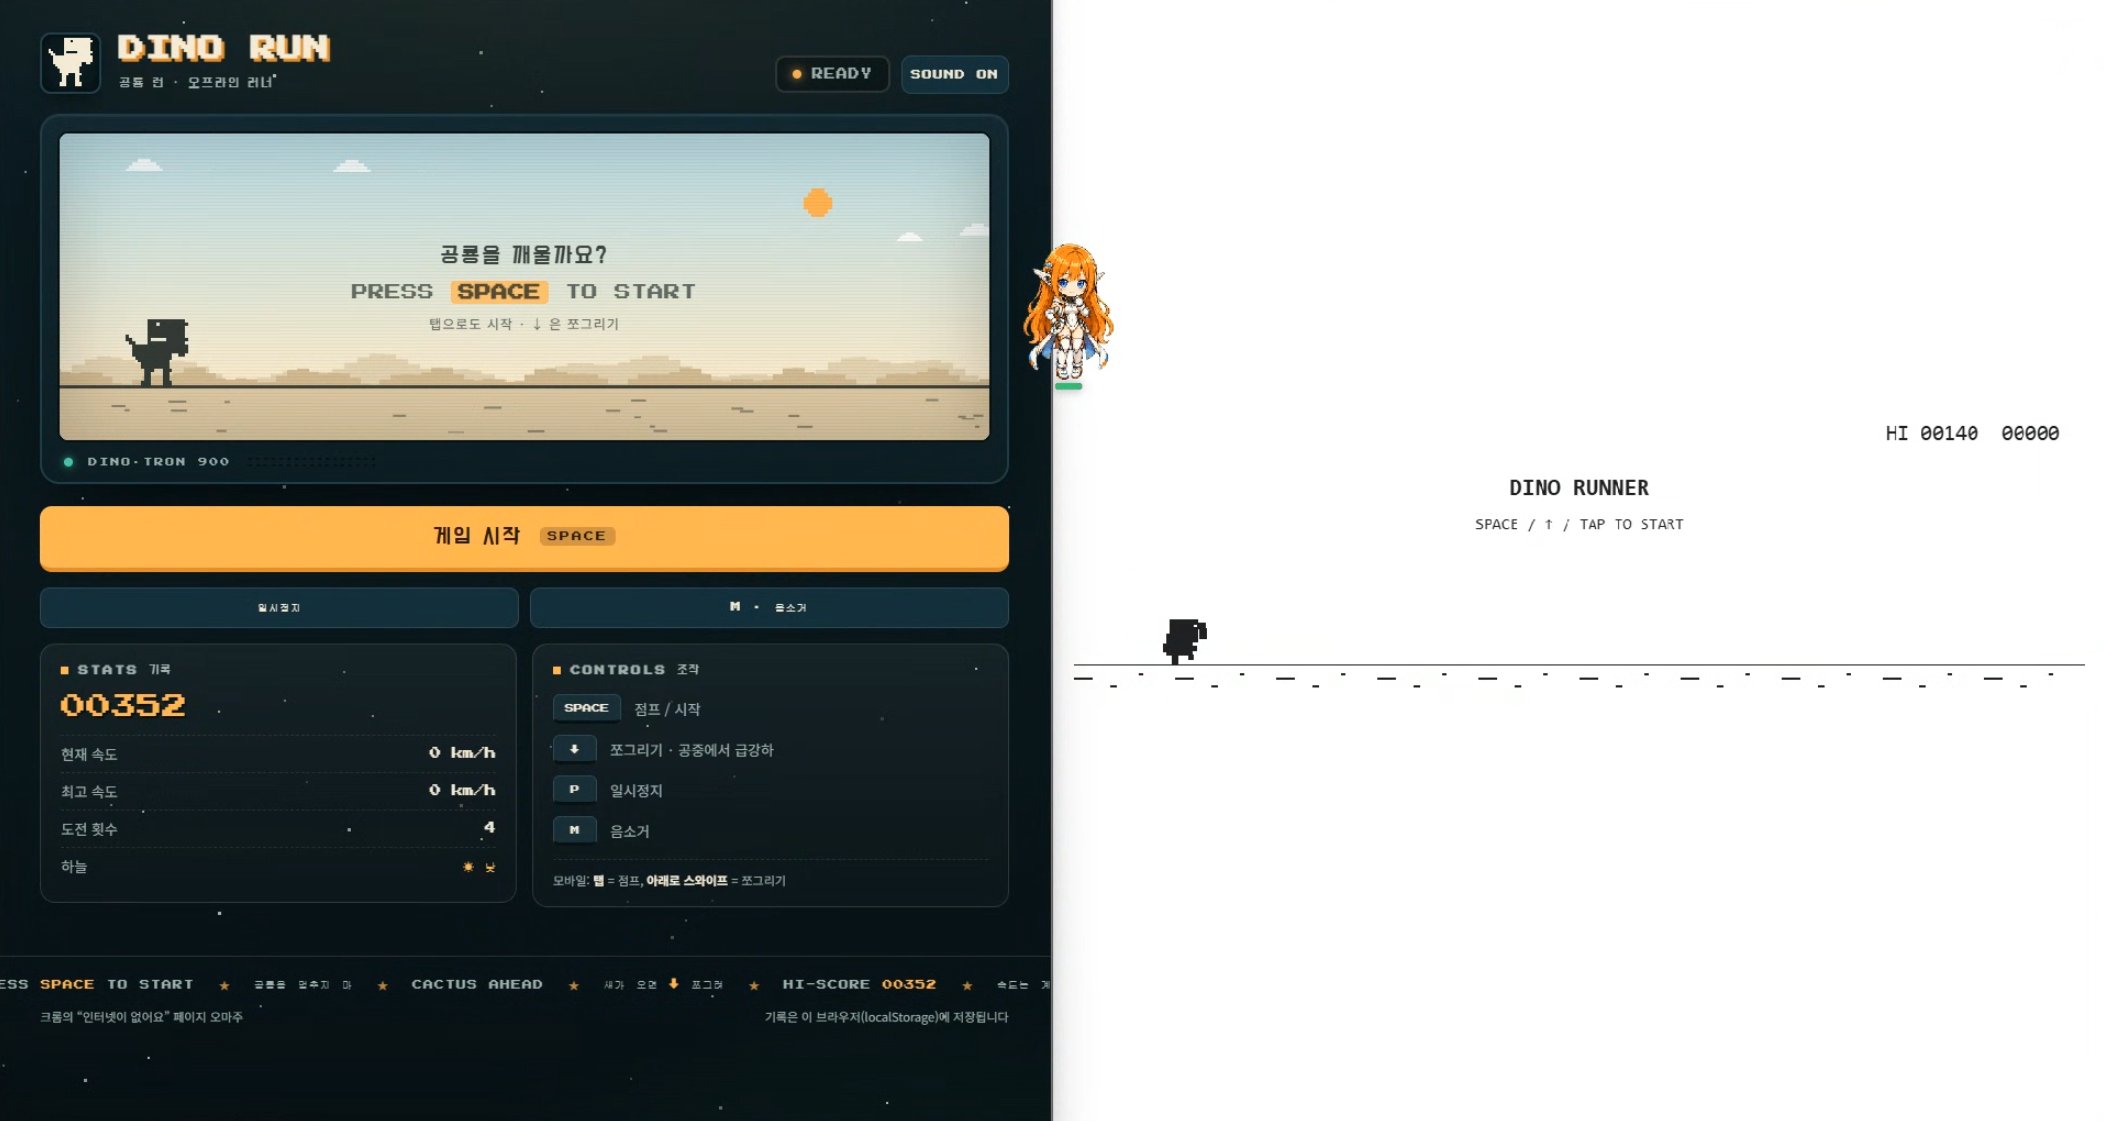Click the orange sun in the game sky
This screenshot has width=2104, height=1121.
tap(818, 203)
